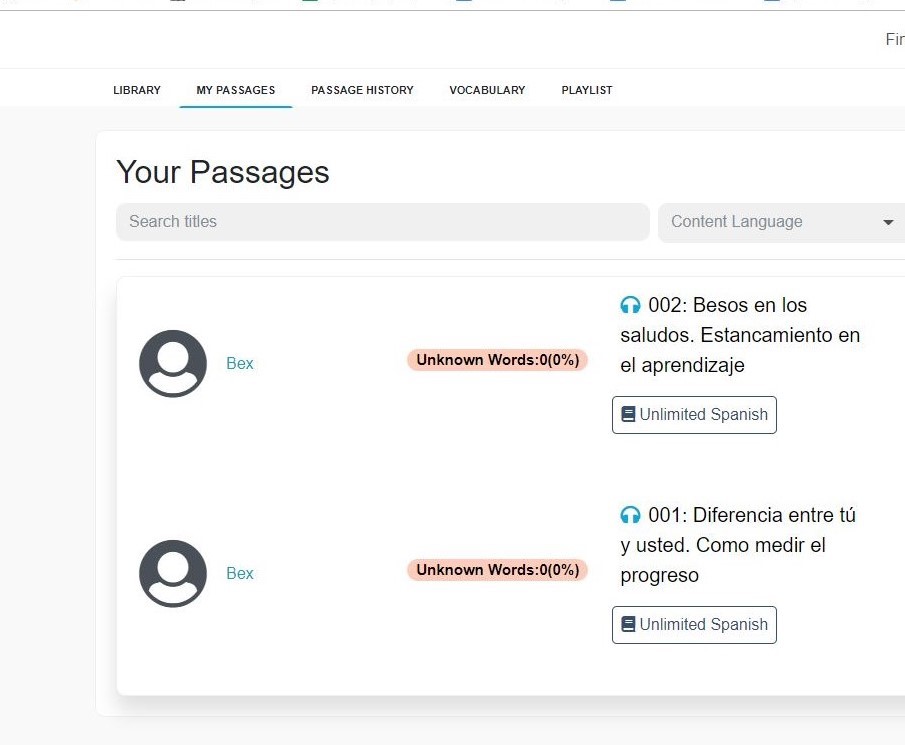905x745 pixels.
Task: Focus the Search titles input field
Action: (382, 222)
